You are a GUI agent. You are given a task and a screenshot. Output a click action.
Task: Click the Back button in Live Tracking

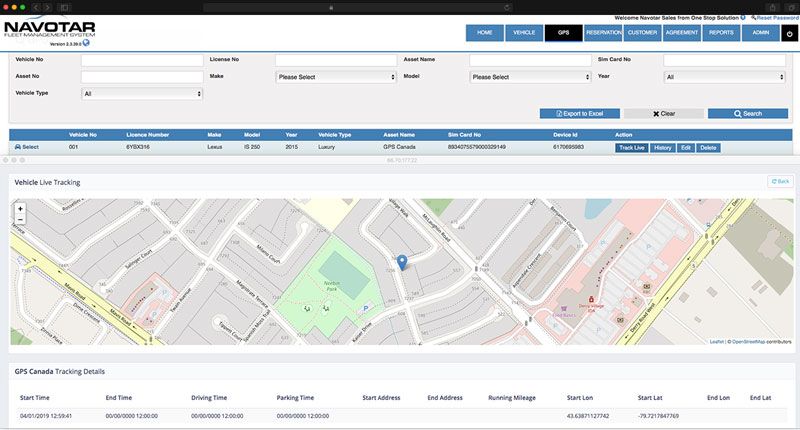pyautogui.click(x=780, y=182)
